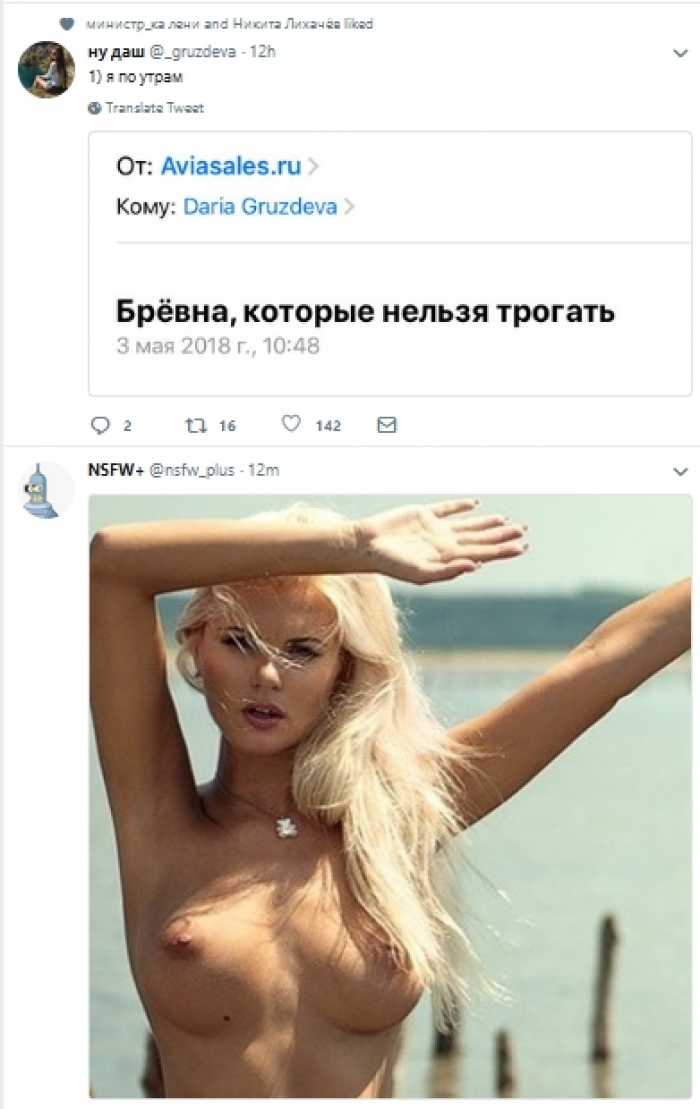Viewport: 700px width, 1109px height.
Task: Click the Translate Tweet link
Action: coord(154,108)
